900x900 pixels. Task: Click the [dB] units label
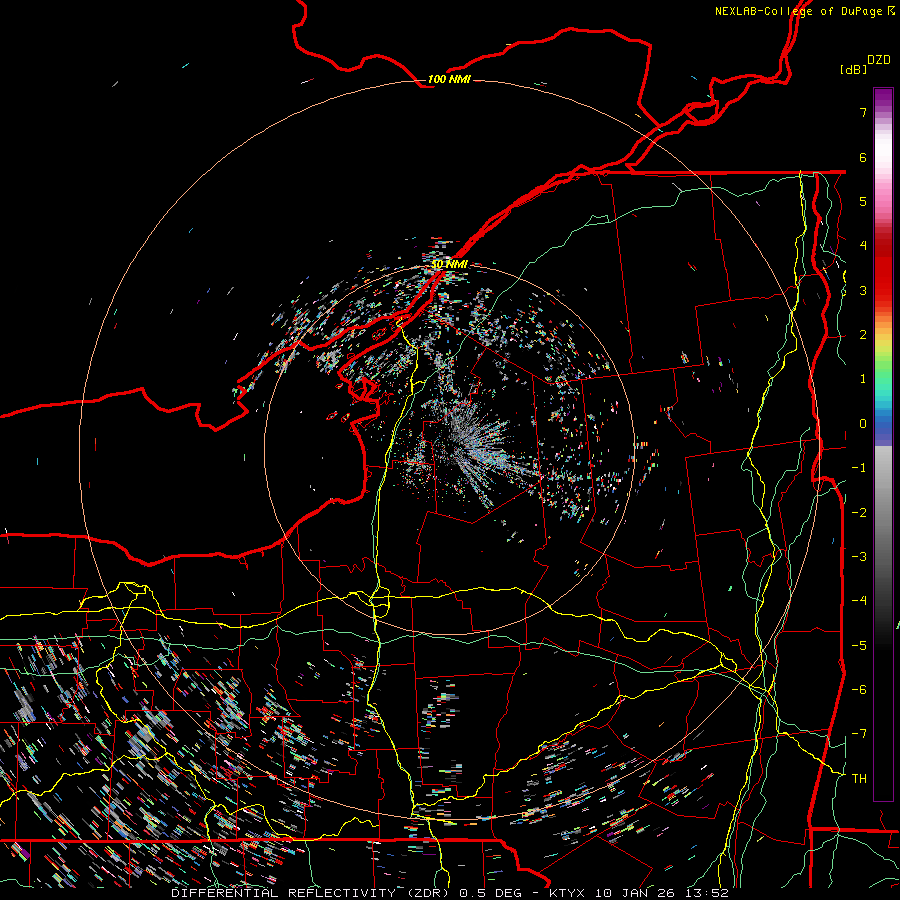[x=853, y=69]
